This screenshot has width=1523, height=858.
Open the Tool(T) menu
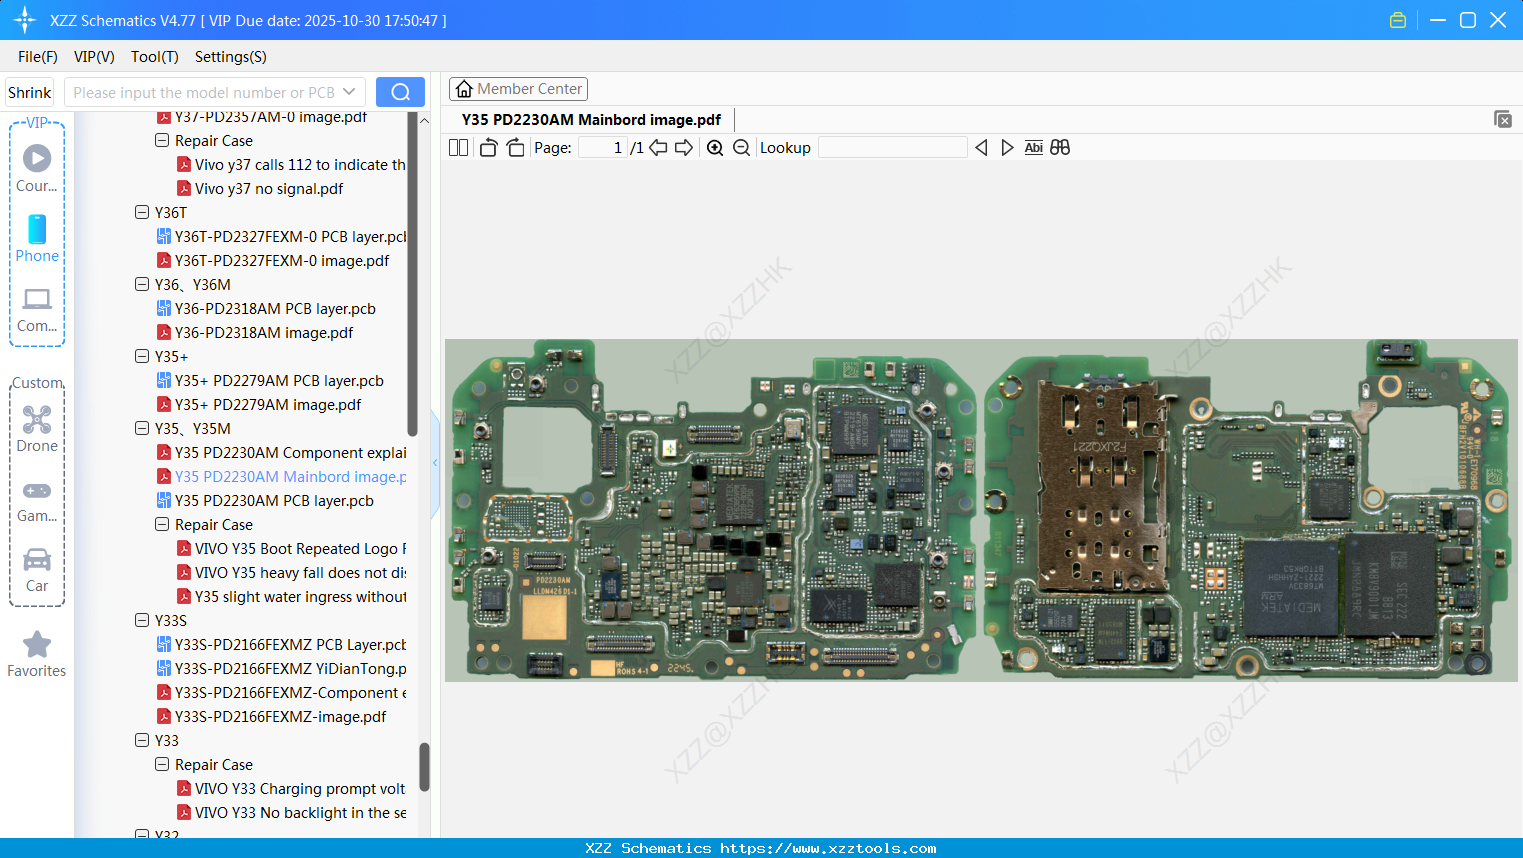point(154,57)
